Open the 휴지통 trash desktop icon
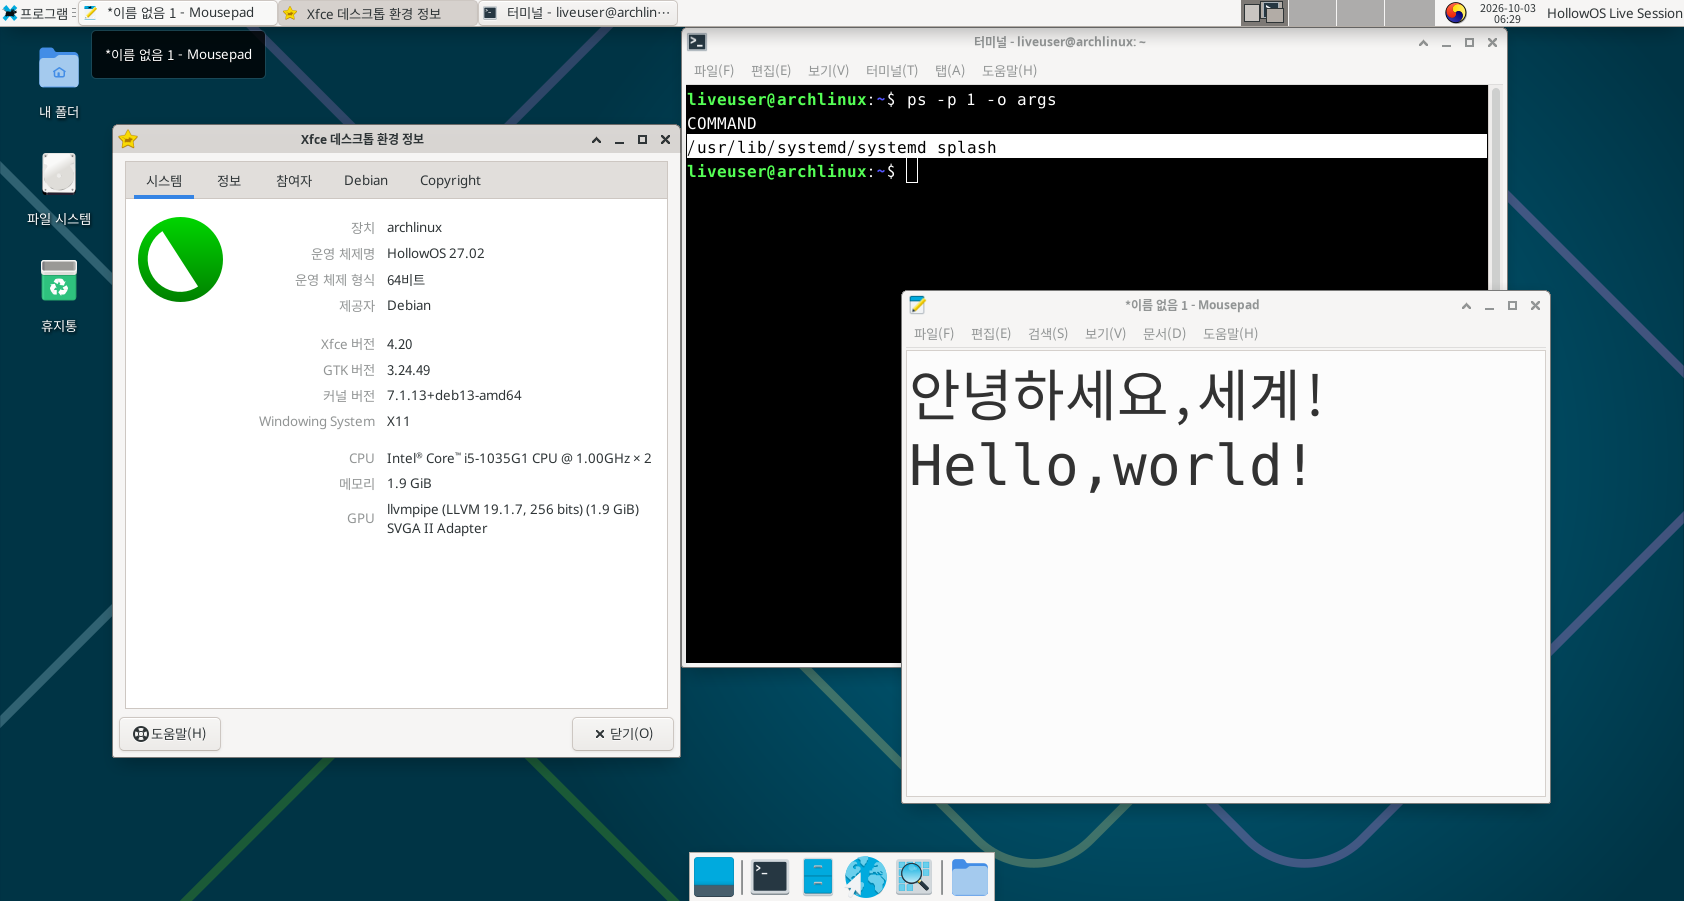Screen dimensions: 1684x901 [x=59, y=296]
